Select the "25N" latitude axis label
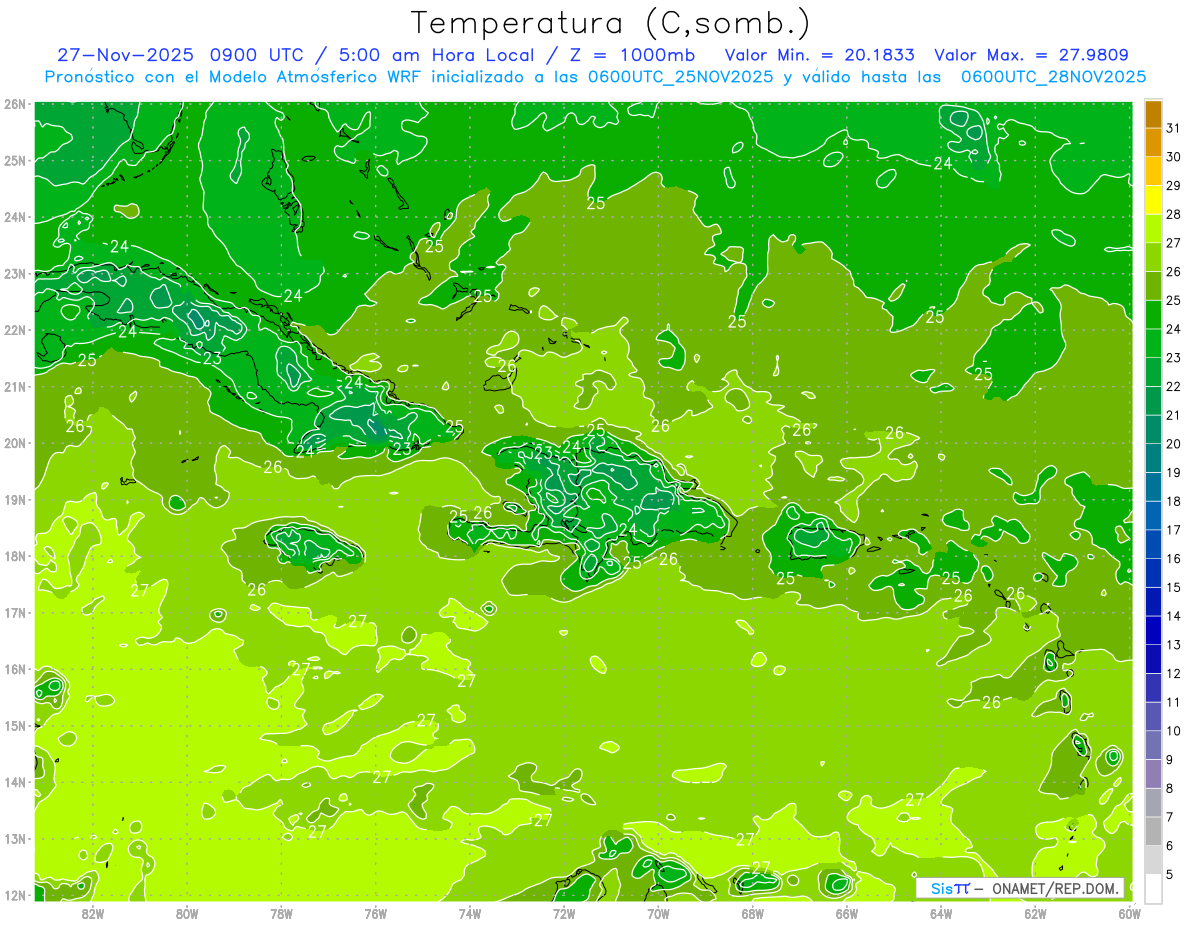 tap(15, 160)
